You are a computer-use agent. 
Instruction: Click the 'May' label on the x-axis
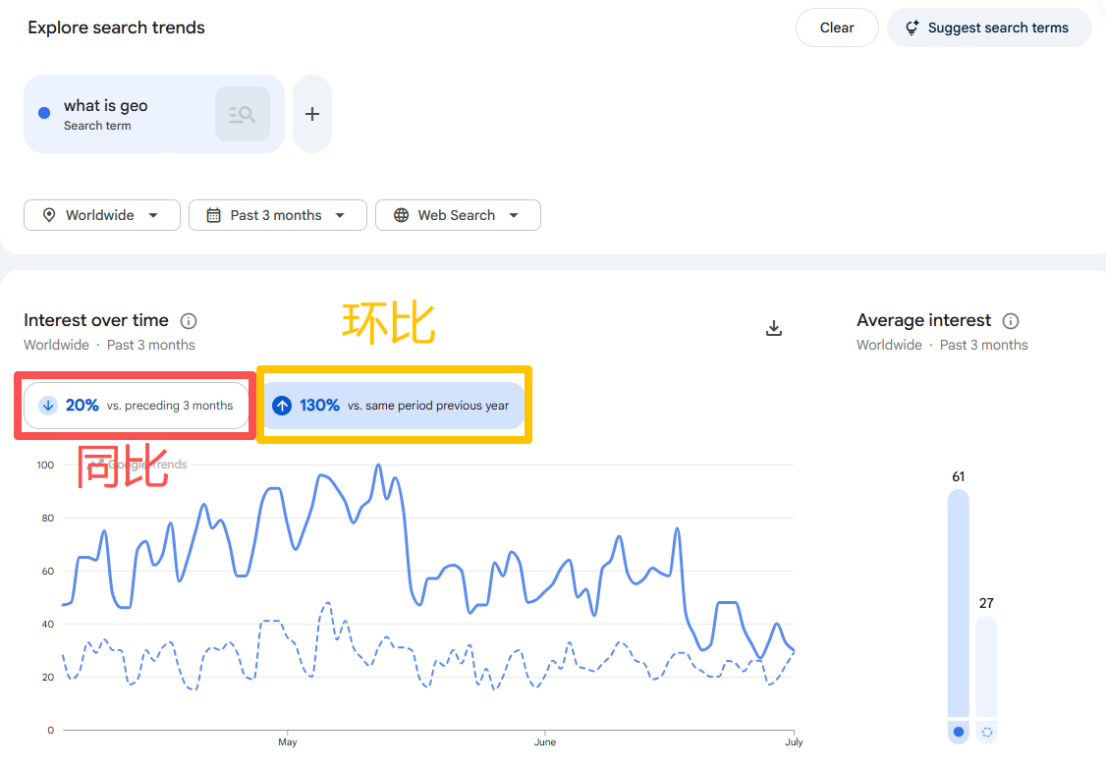click(x=288, y=742)
